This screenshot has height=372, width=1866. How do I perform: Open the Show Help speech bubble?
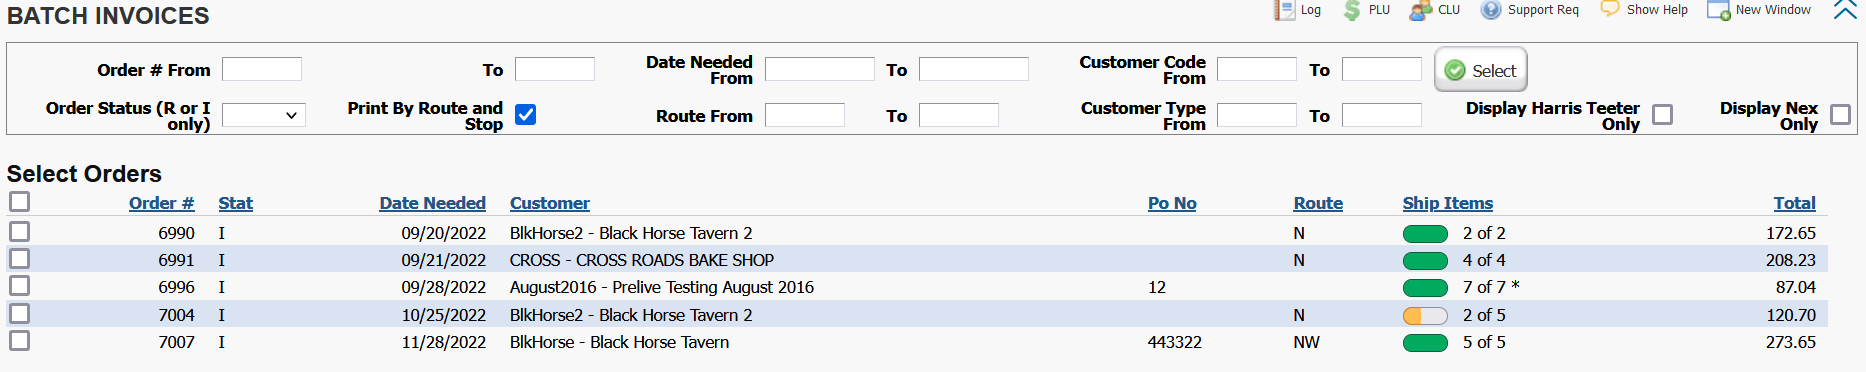[1609, 9]
